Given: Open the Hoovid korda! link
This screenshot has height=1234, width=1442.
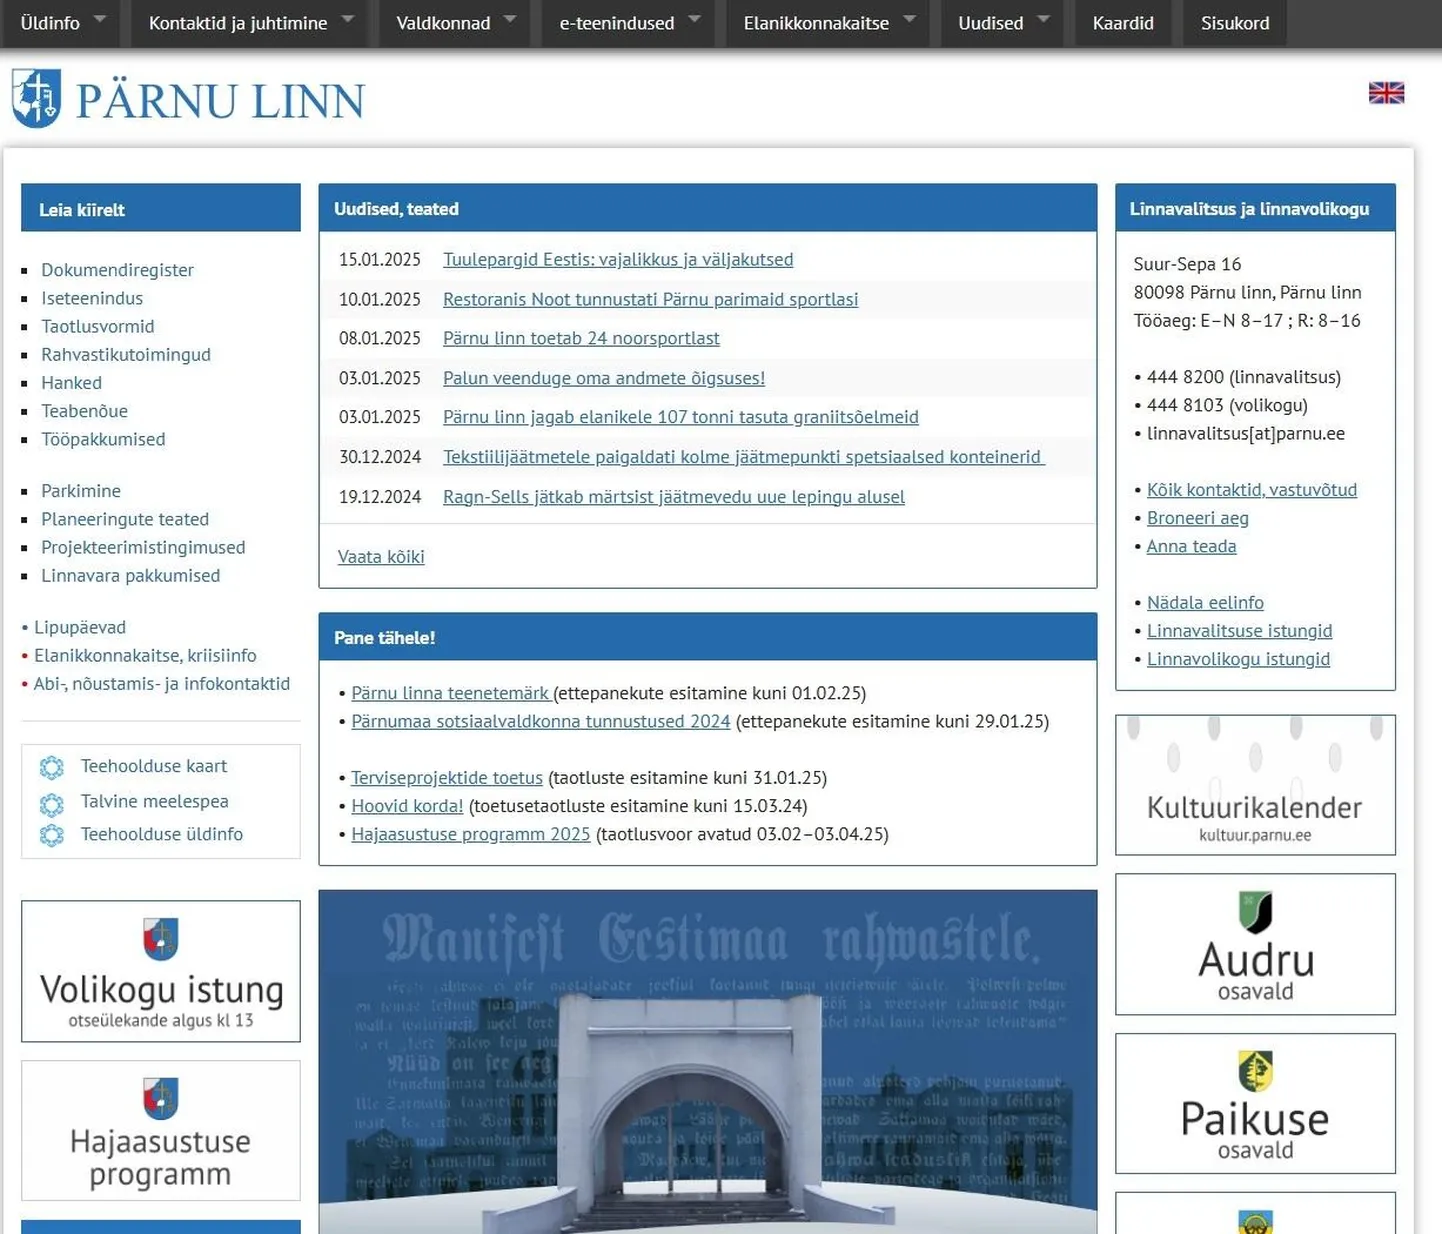Looking at the screenshot, I should [x=407, y=805].
